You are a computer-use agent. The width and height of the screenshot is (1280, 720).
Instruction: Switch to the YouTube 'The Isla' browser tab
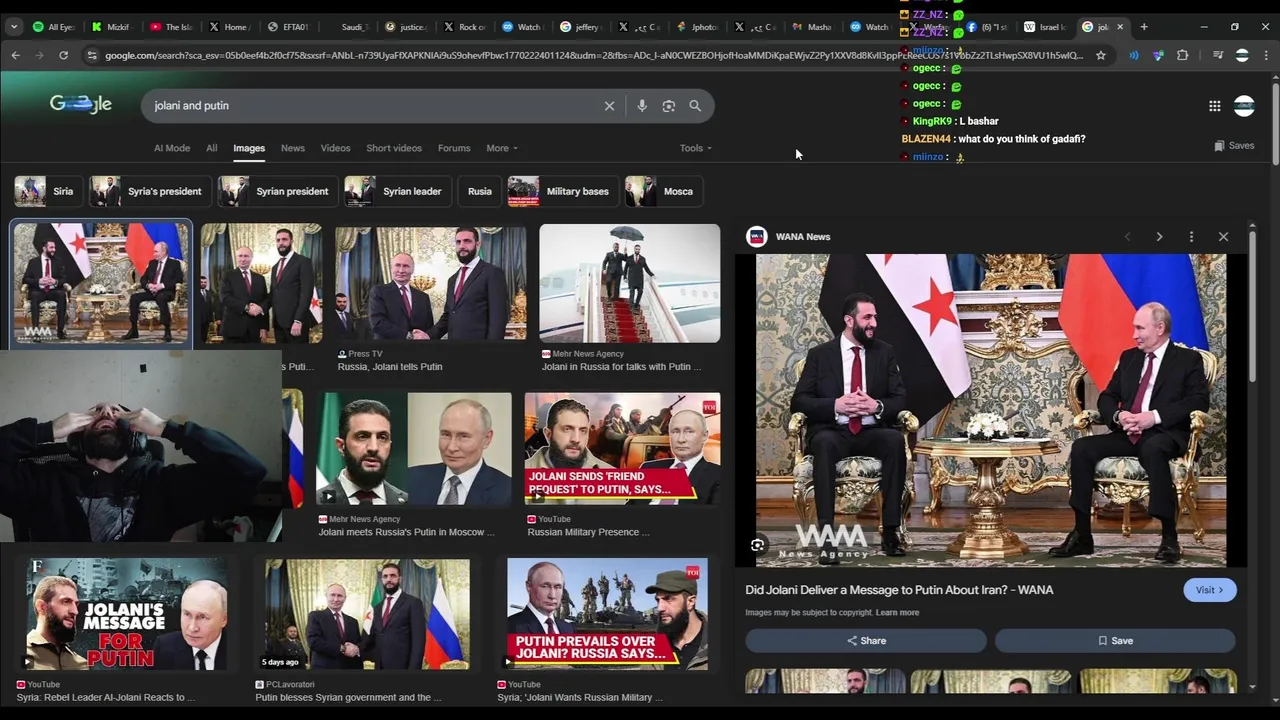(x=173, y=27)
